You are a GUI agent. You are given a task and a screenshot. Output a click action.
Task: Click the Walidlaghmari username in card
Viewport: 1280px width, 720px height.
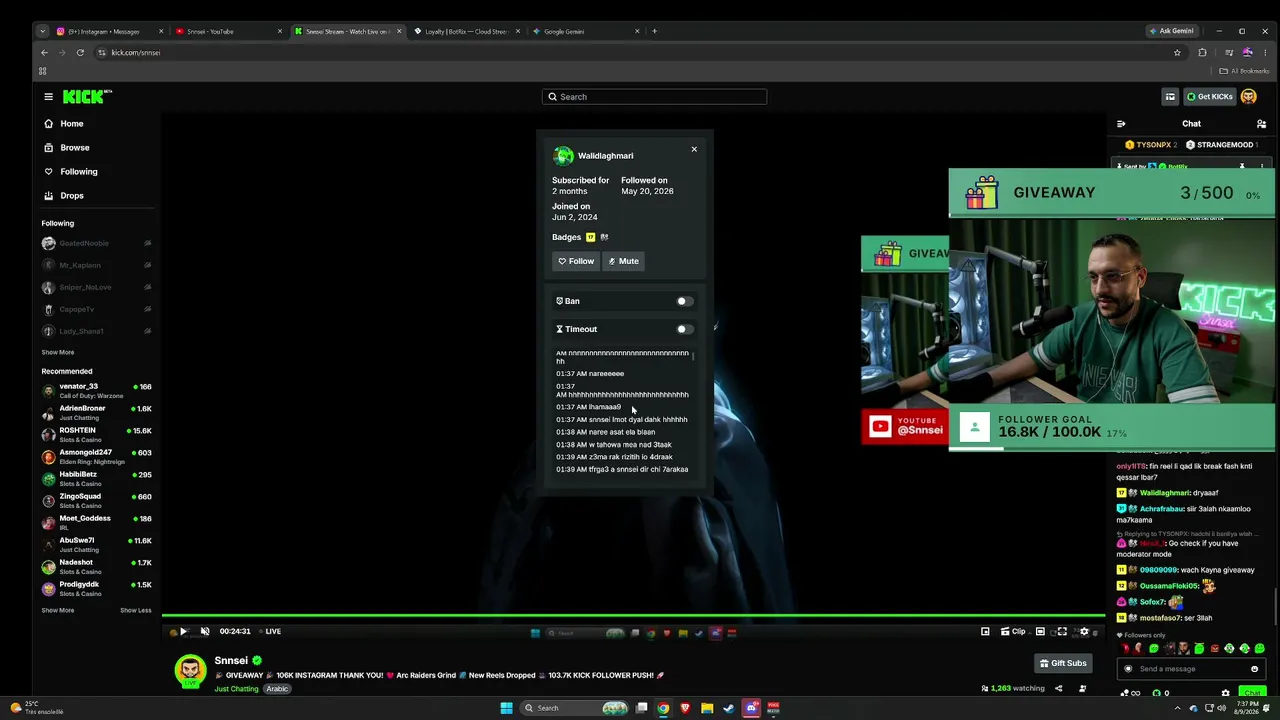click(x=605, y=156)
